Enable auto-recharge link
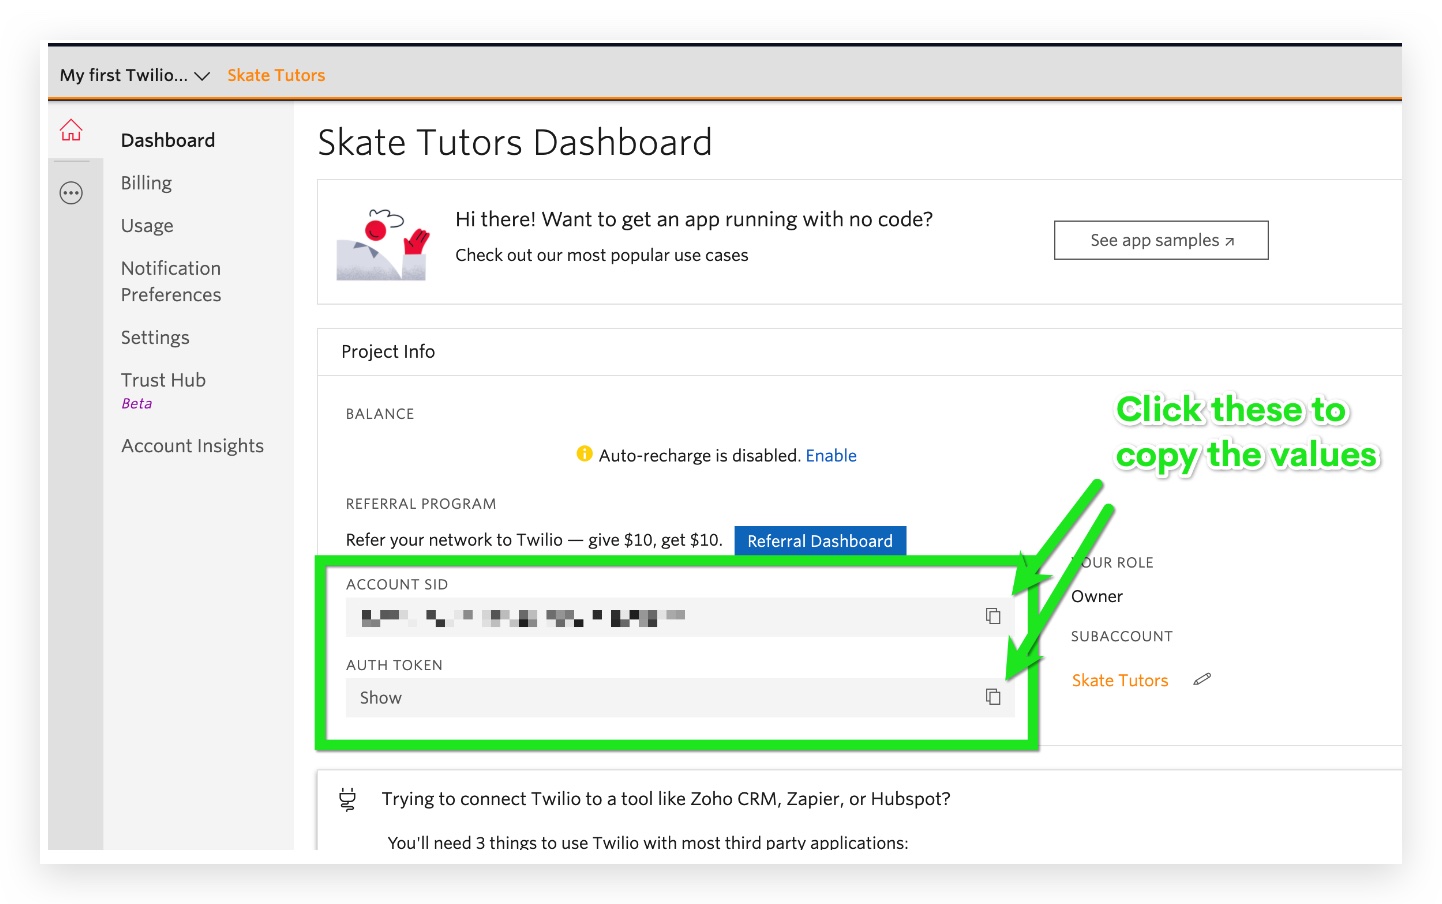Viewport: 1442px width, 904px height. click(831, 455)
